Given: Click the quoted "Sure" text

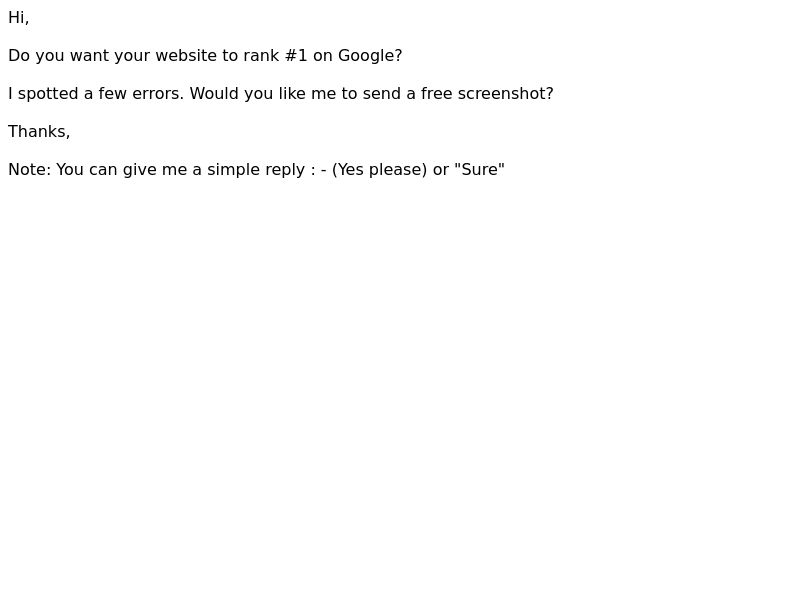Looking at the screenshot, I should 479,169.
